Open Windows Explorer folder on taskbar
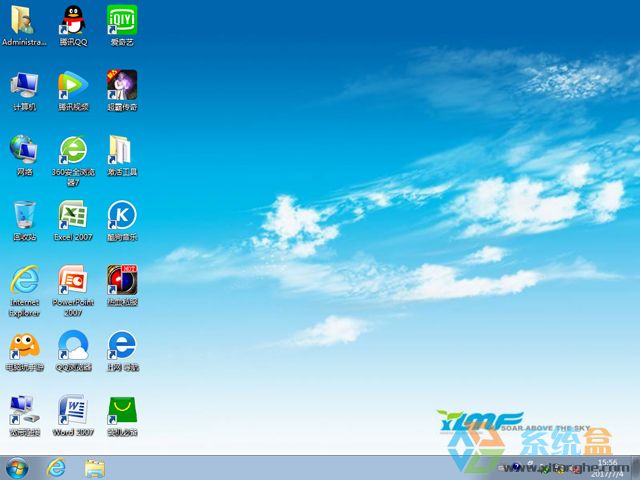The width and height of the screenshot is (640, 480). click(x=95, y=467)
